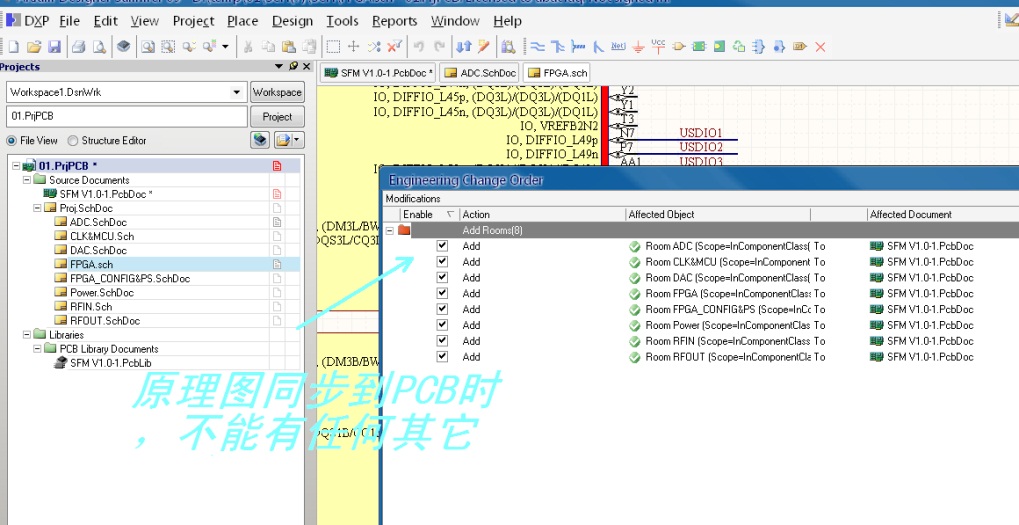Select the Structure Editor radio button
Viewport: 1019px width, 525px height.
tap(73, 140)
